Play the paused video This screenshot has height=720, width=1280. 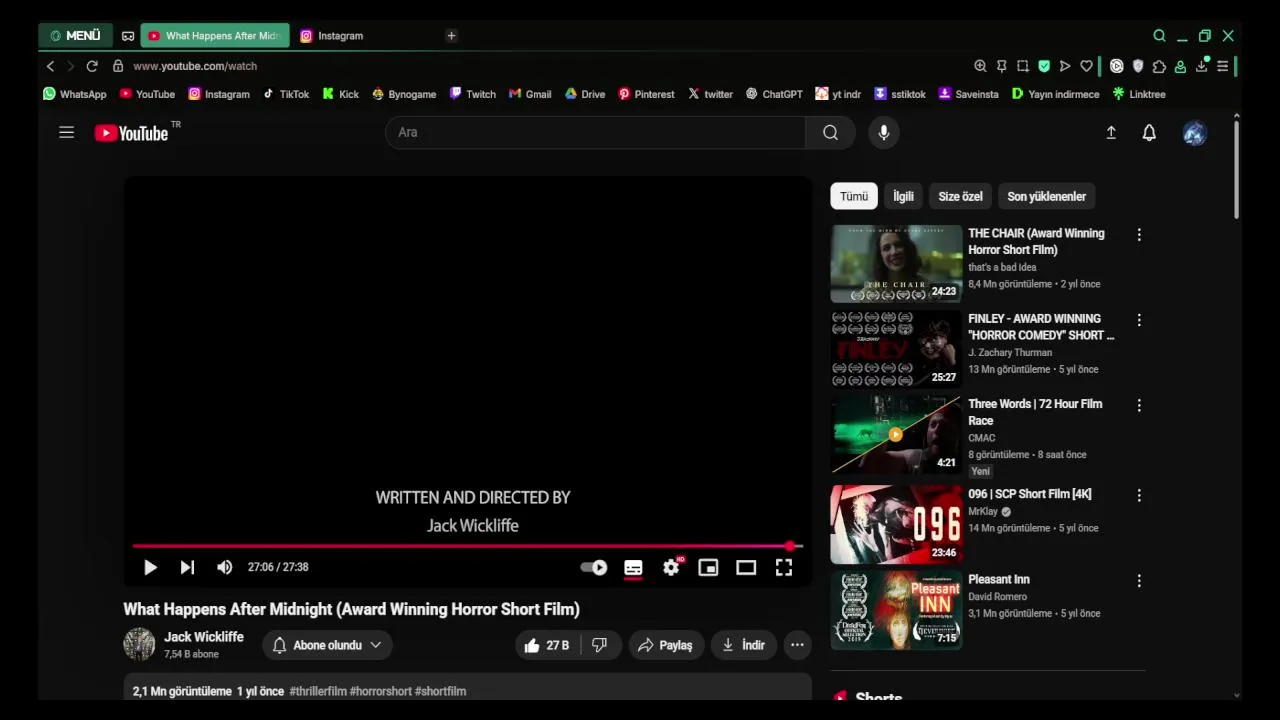(x=150, y=567)
